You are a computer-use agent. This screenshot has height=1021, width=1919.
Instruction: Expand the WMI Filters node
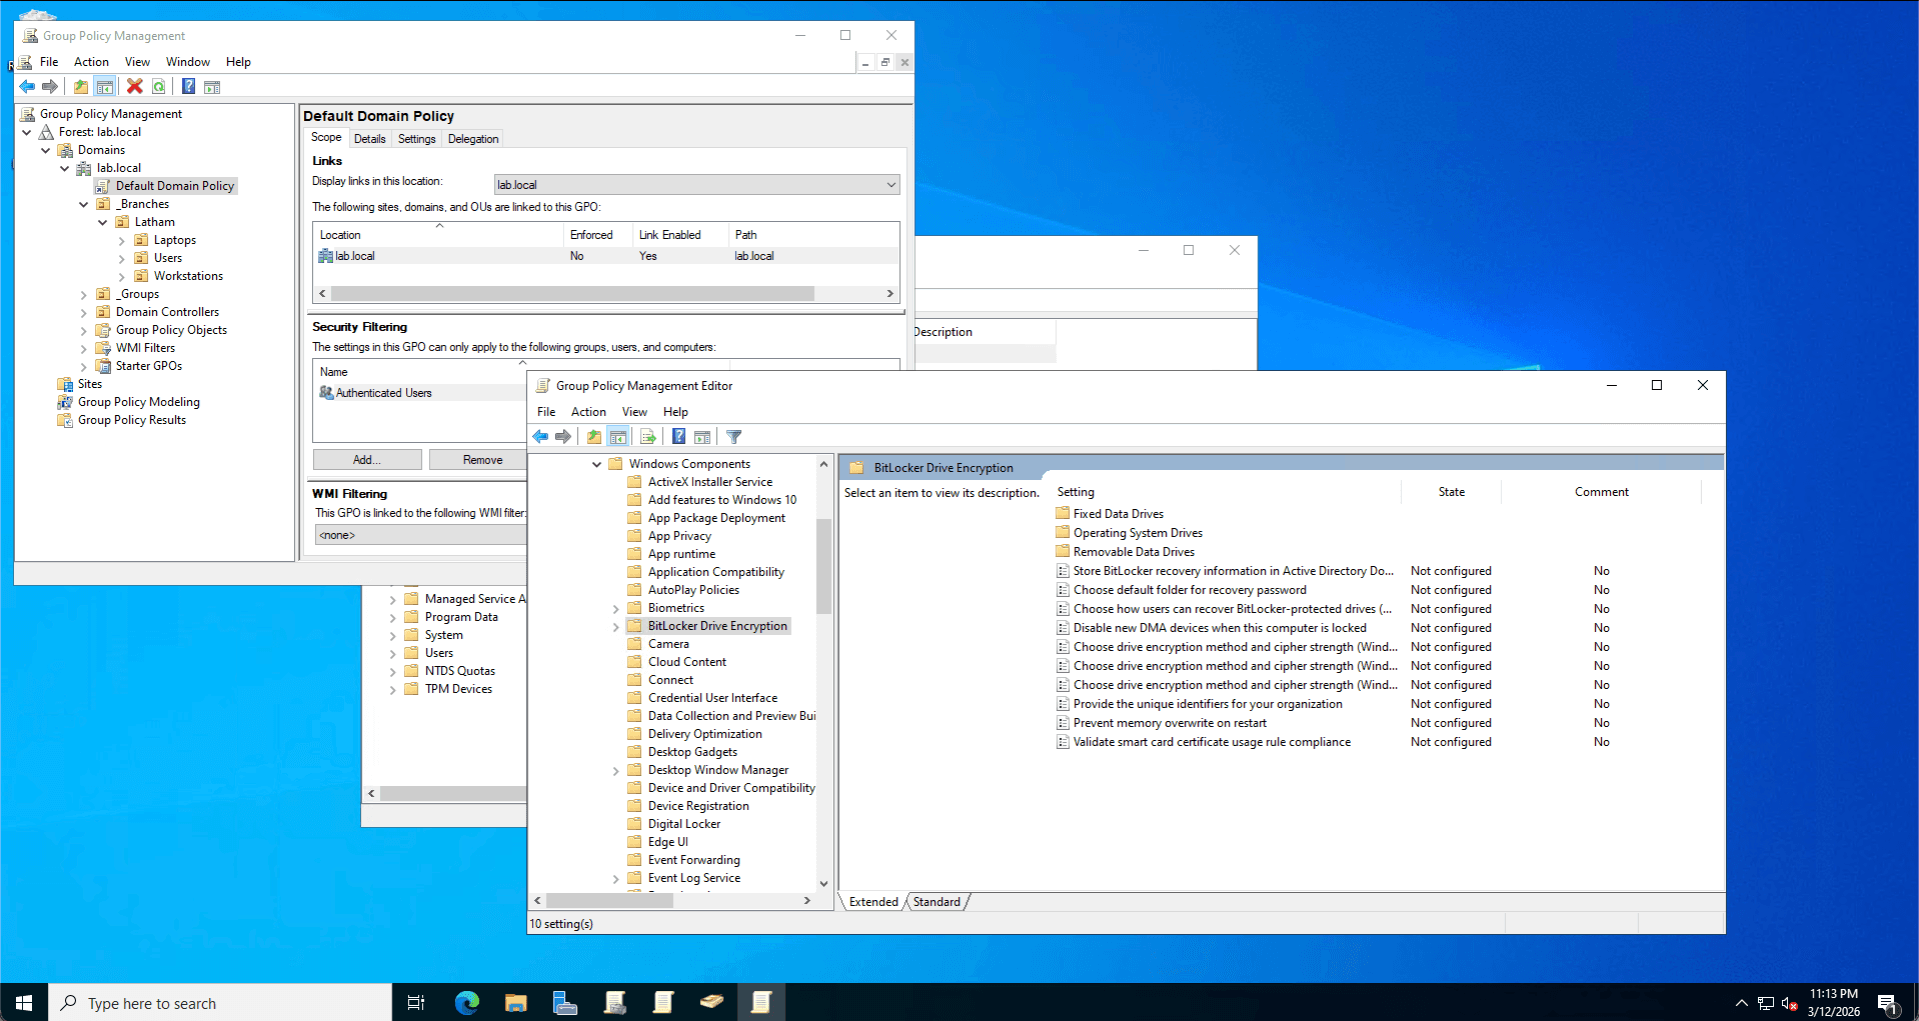tap(83, 348)
